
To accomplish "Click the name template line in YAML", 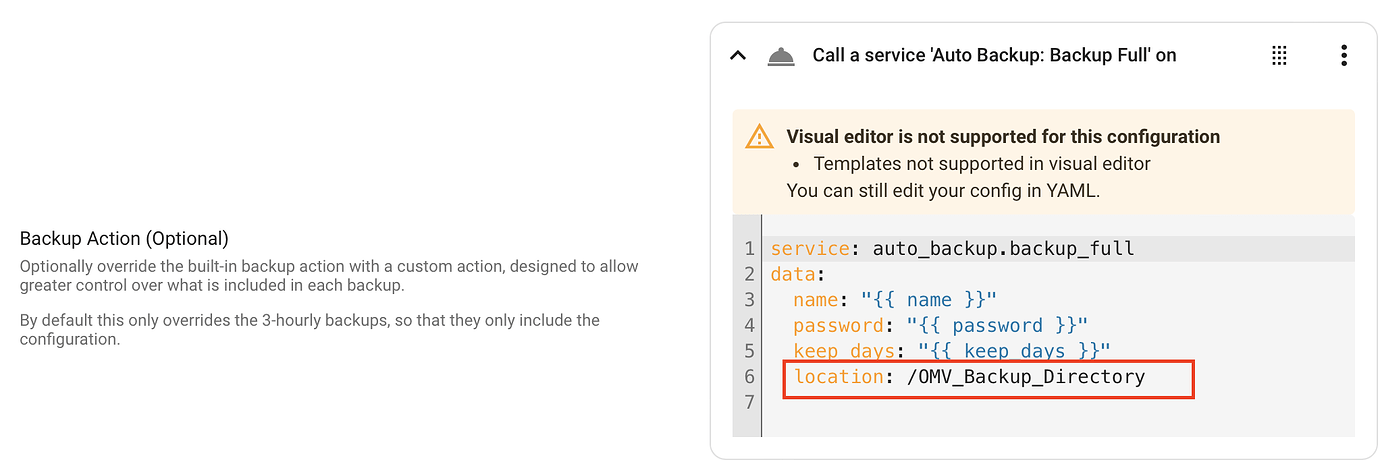I will click(895, 300).
